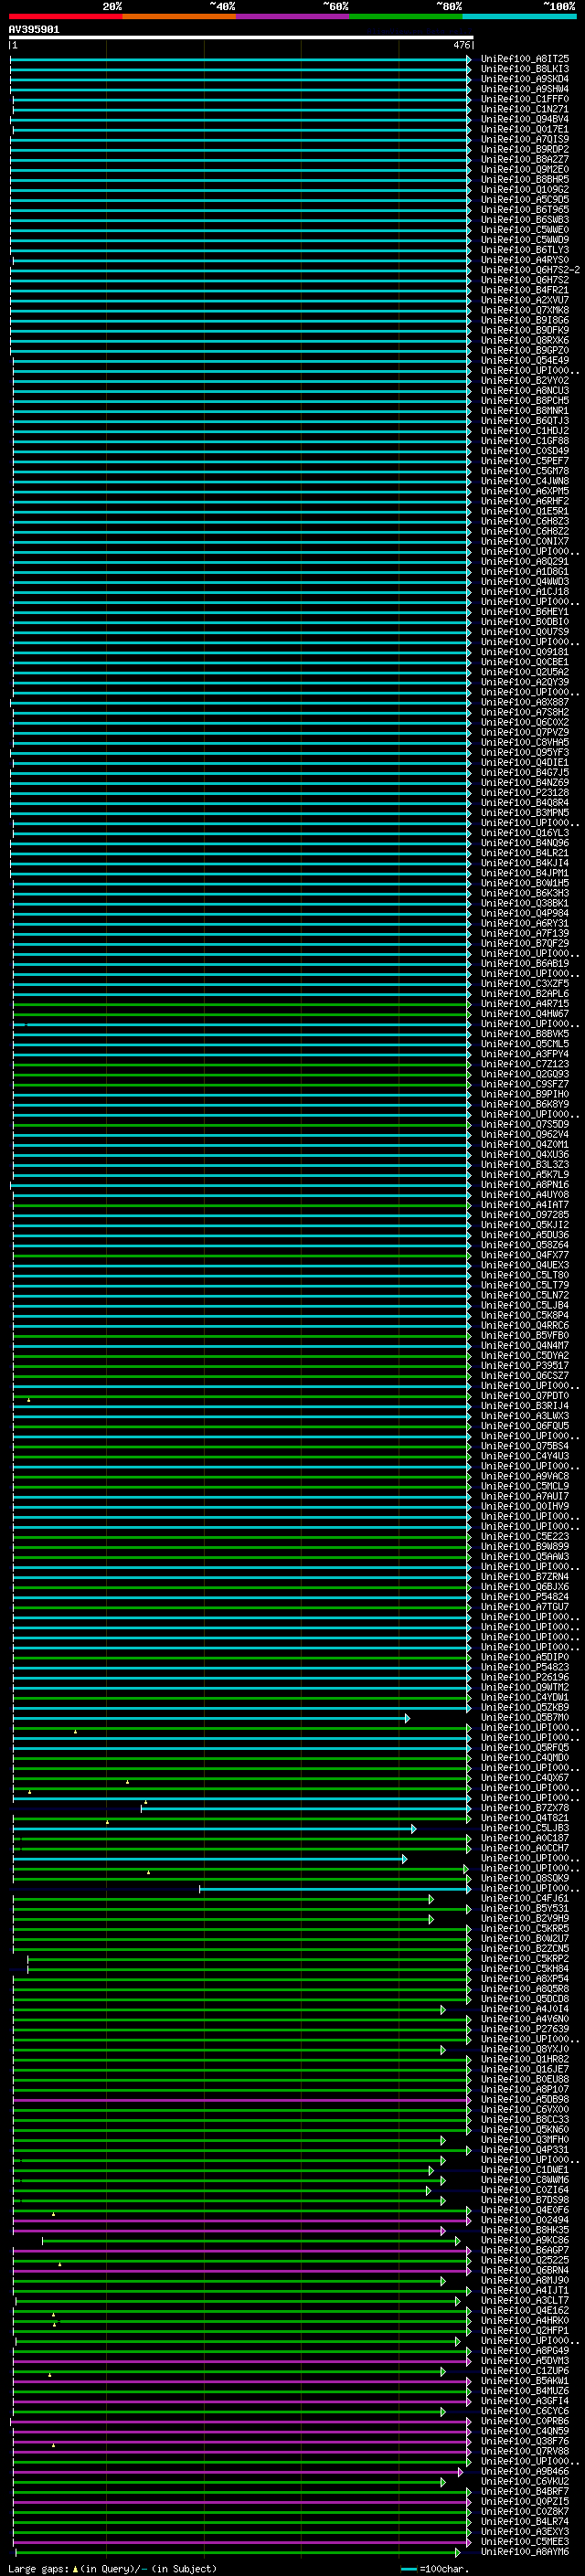Screen dimensions: 585x2576
Task: Click the arrowhead ending the UniRef100_C4FJ61 alignment
Action: [431, 1899]
